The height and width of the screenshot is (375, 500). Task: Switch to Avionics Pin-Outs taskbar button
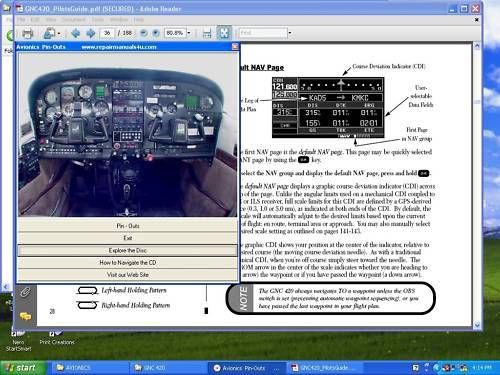pyautogui.click(x=247, y=368)
